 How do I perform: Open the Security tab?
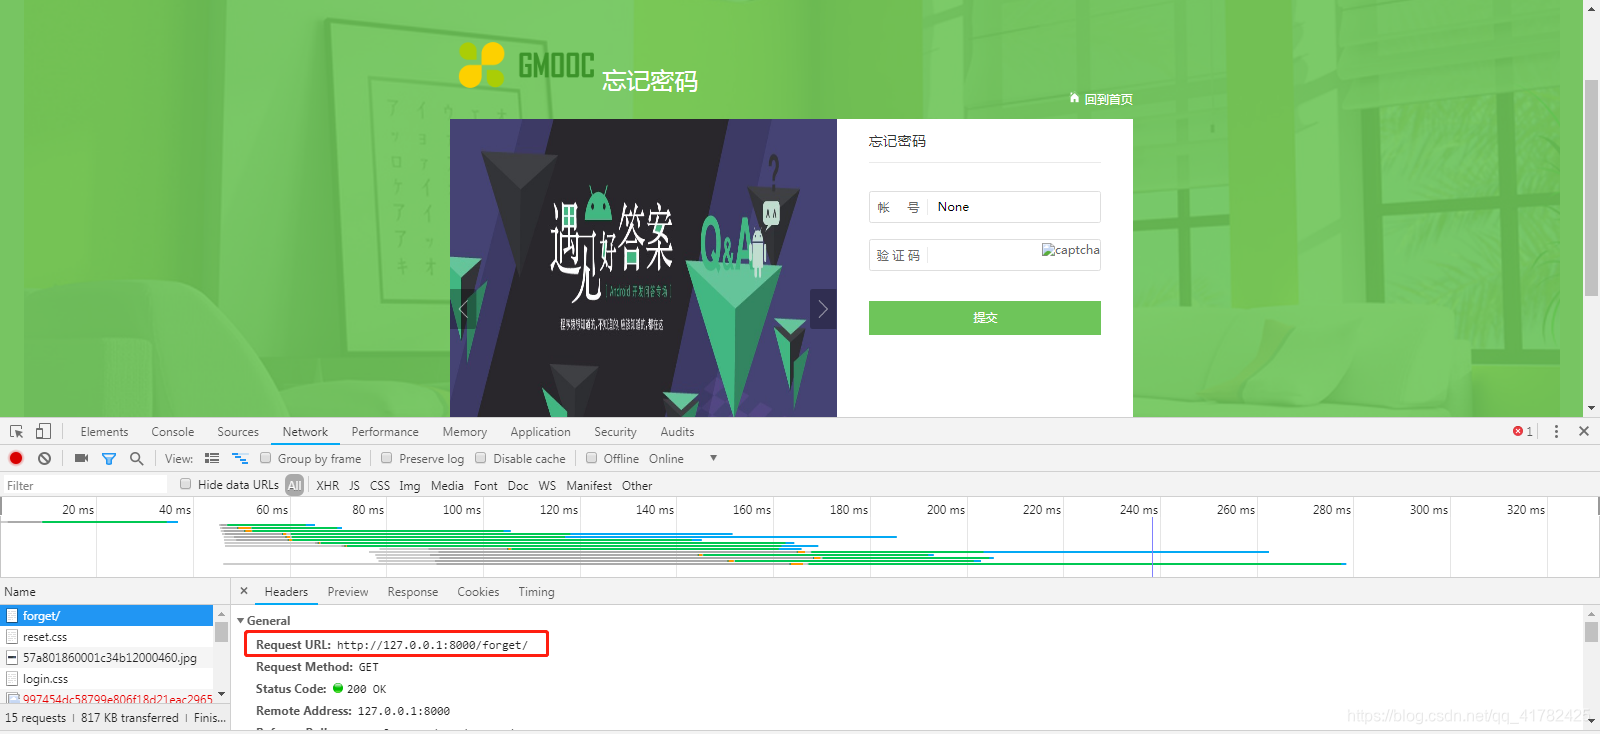pyautogui.click(x=616, y=432)
